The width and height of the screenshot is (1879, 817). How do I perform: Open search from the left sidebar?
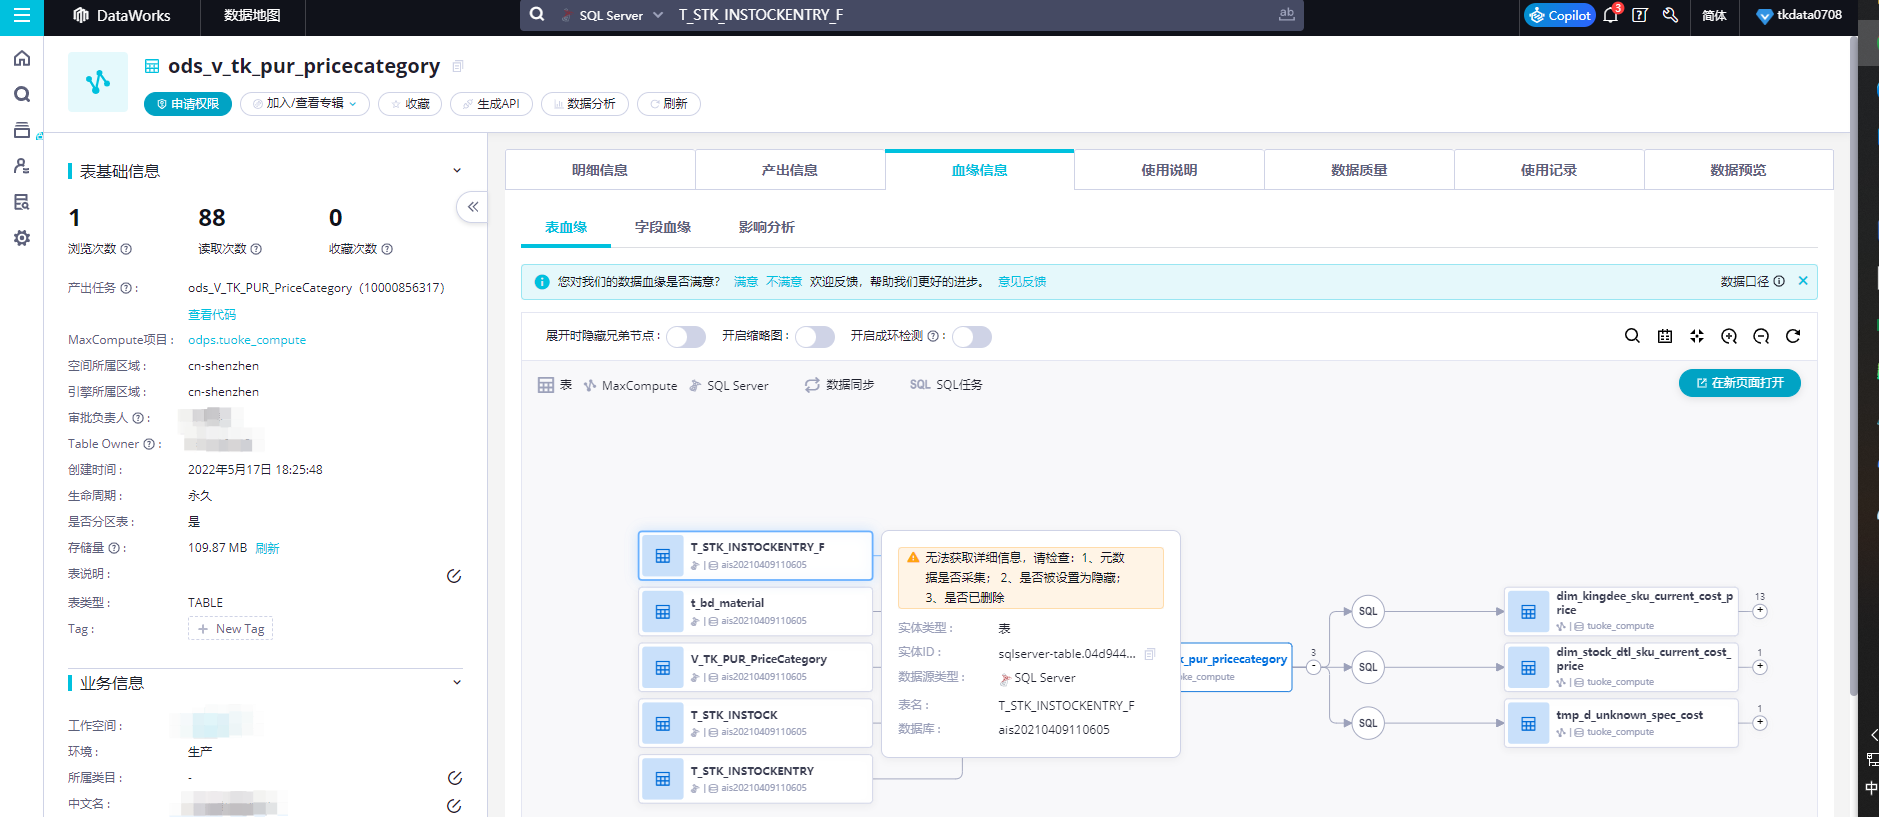tap(21, 94)
